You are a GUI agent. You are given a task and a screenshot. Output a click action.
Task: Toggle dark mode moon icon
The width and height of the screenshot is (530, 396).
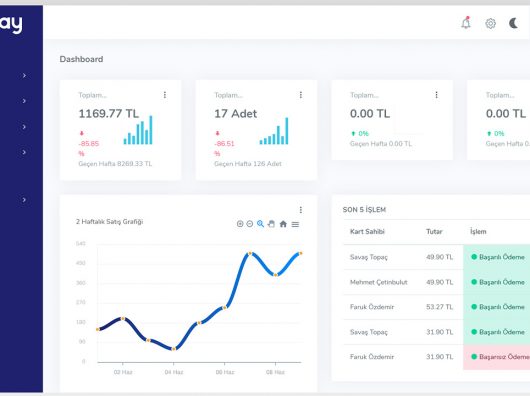coord(513,23)
